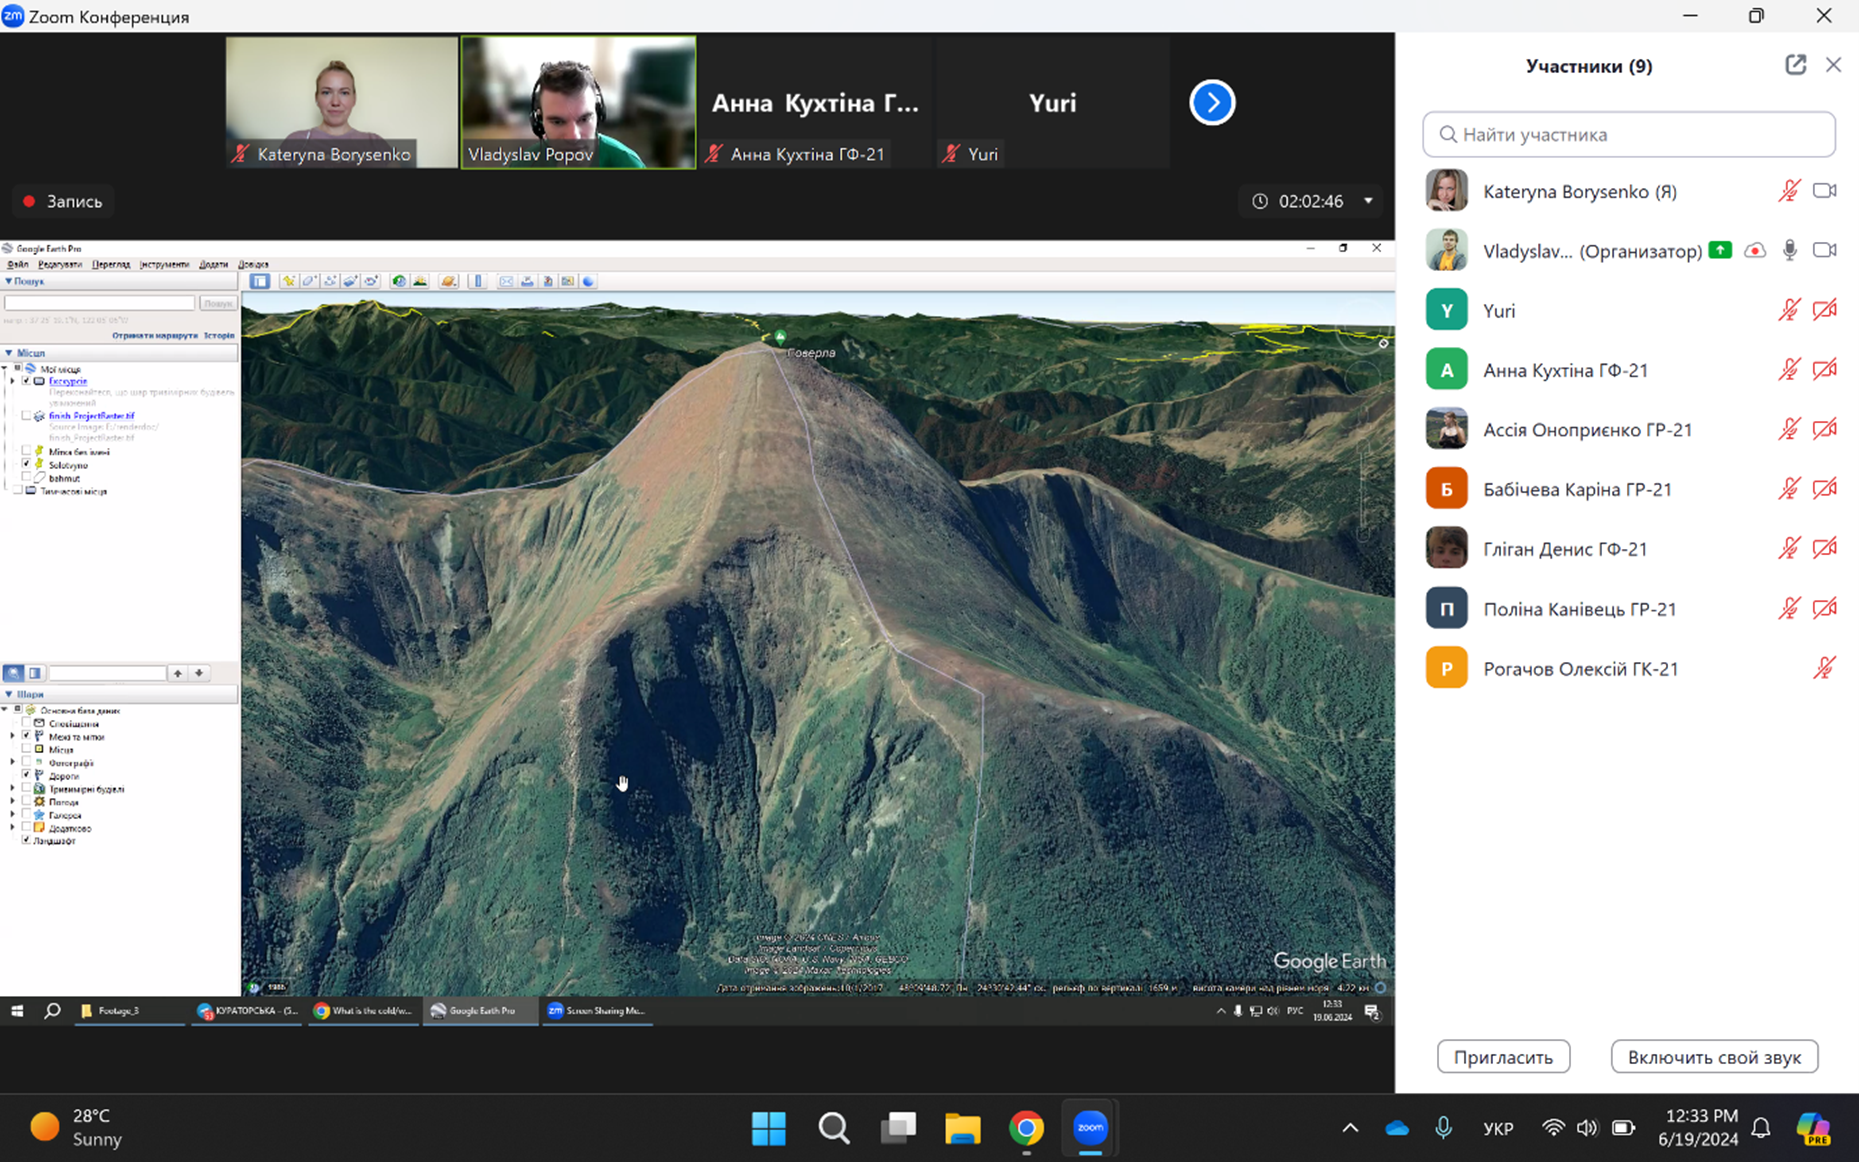Open the Інструменти menu in Google Earth
The image size is (1859, 1162).
point(164,265)
